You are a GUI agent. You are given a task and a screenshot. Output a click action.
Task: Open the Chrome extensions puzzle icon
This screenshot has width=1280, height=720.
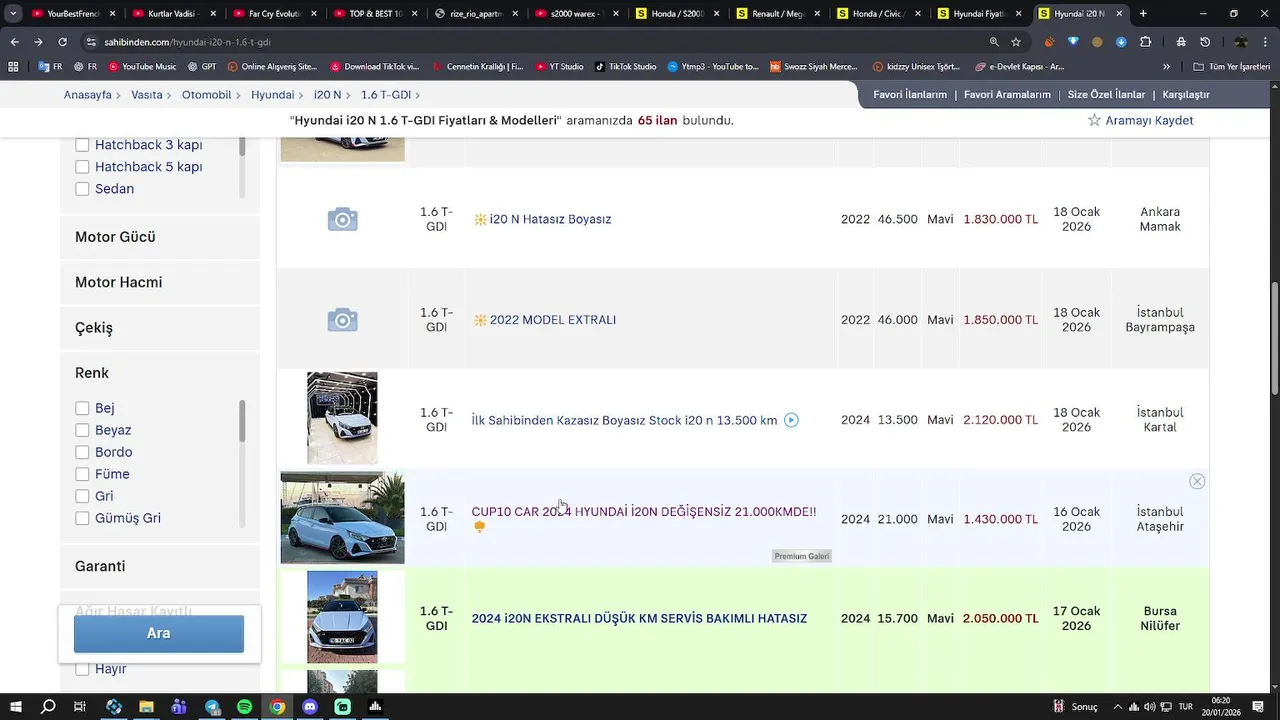1146,42
